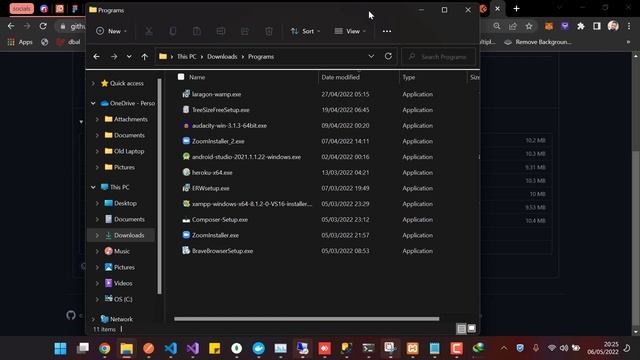This screenshot has height=360, width=640.
Task: Select audacity-win-3.1.3-64bit.exe icon
Action: 186,125
